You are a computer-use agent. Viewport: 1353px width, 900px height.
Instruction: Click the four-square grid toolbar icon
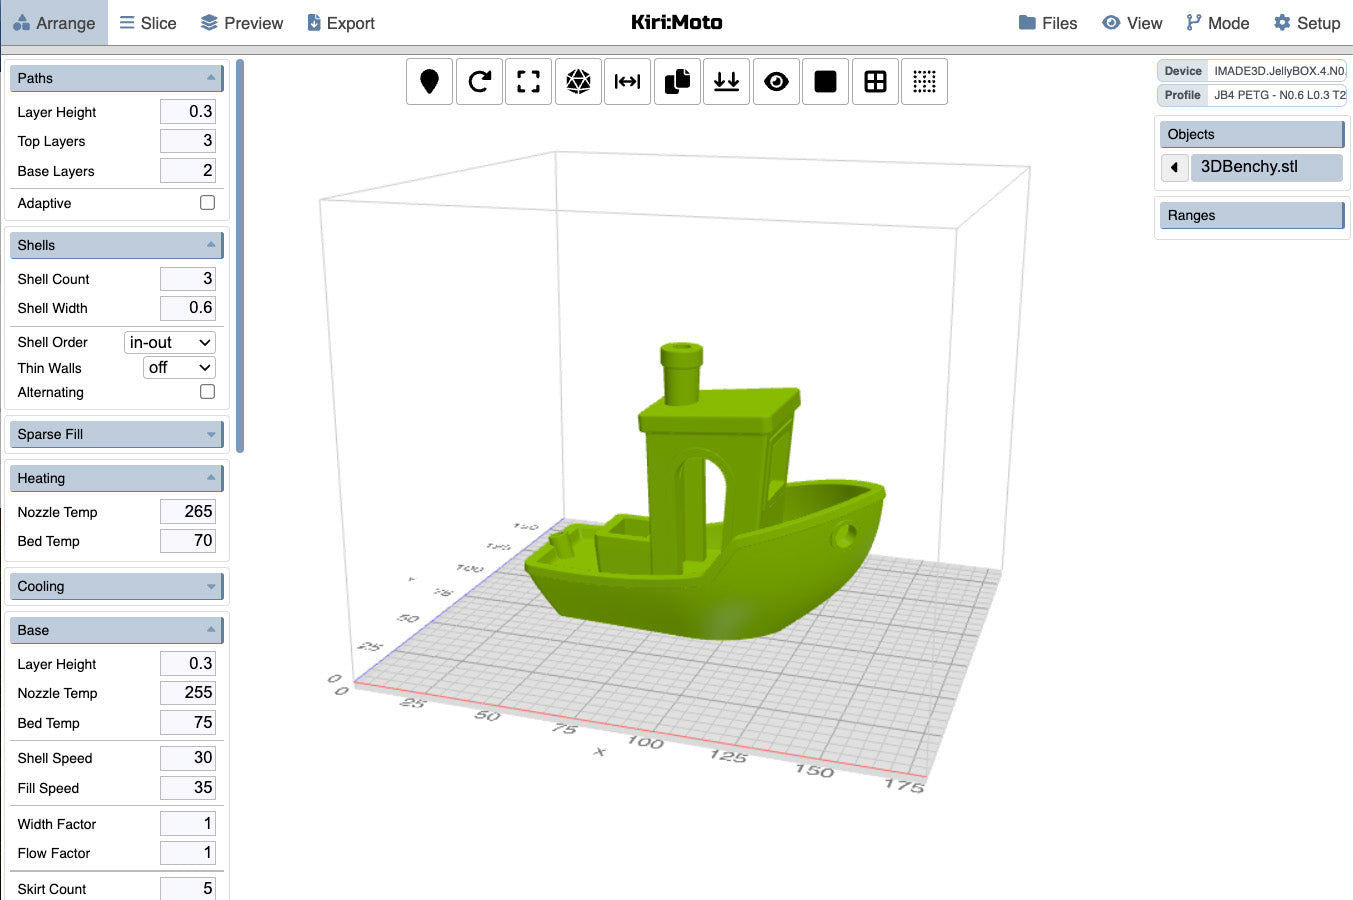tap(875, 82)
